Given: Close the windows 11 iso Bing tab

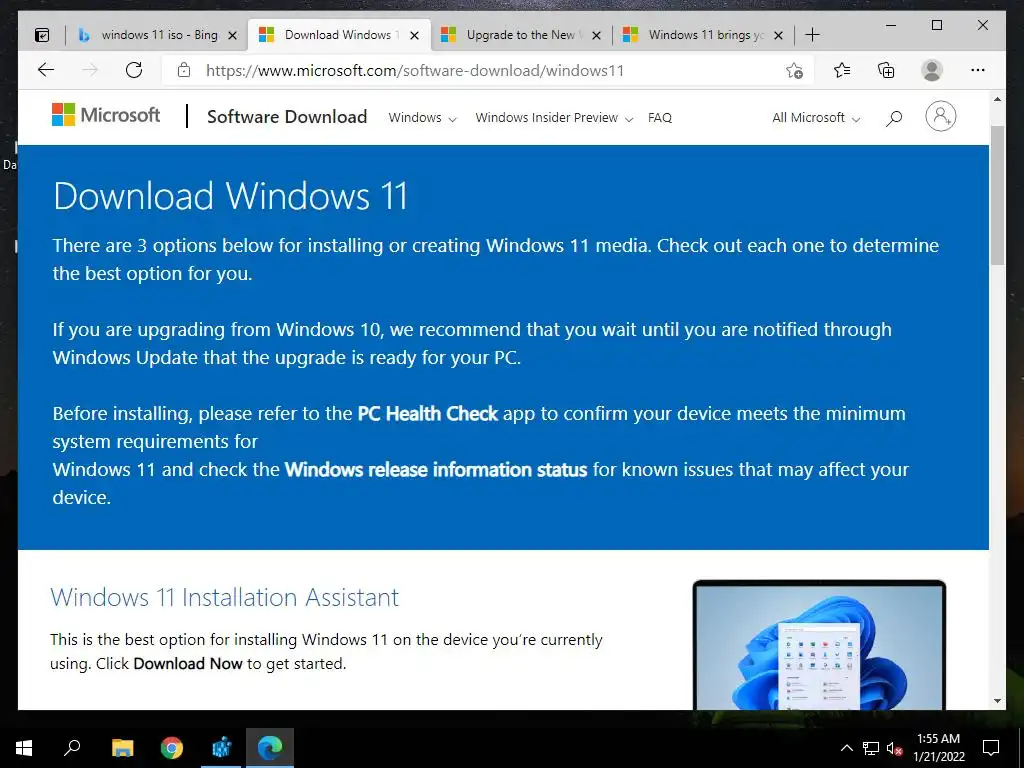Looking at the screenshot, I should [x=232, y=35].
